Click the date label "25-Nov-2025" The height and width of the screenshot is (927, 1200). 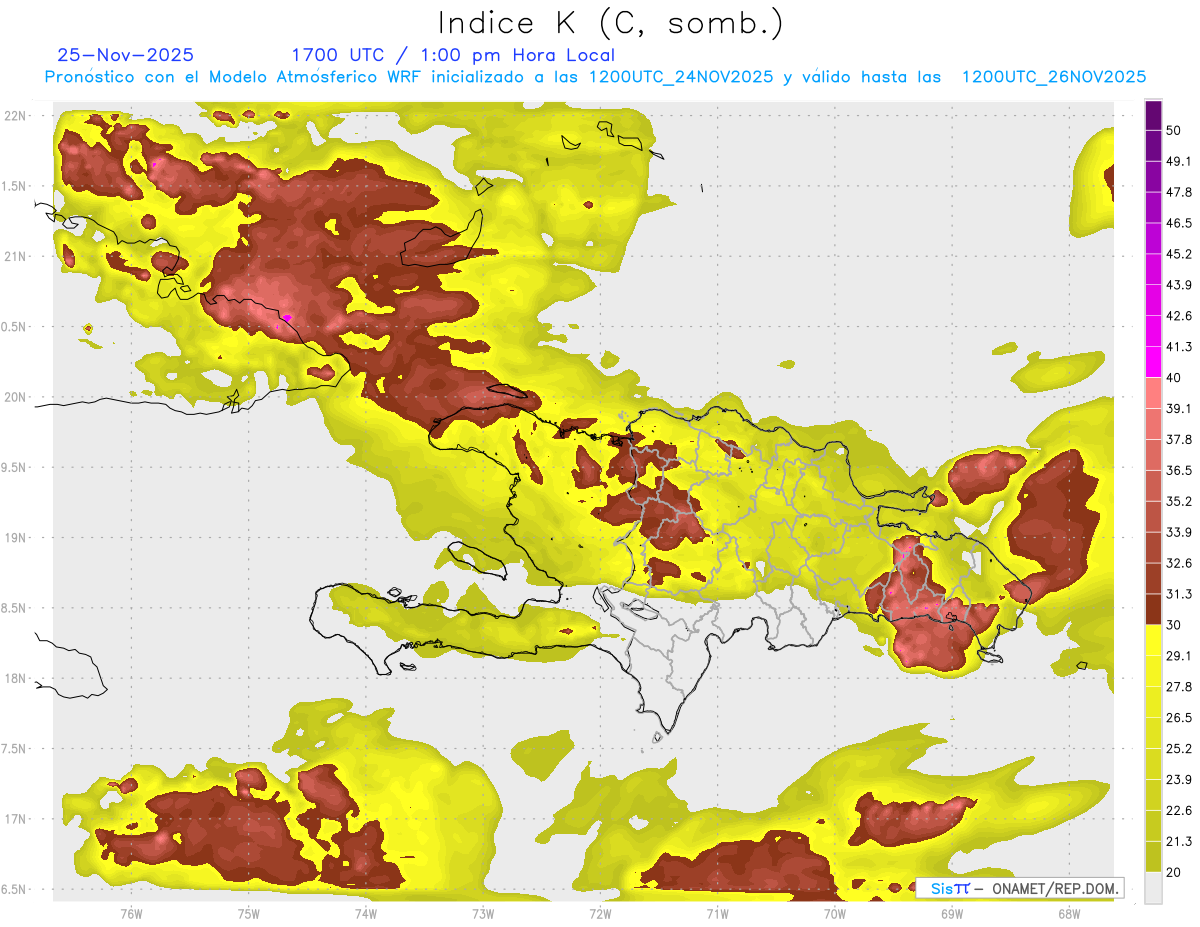coord(126,55)
